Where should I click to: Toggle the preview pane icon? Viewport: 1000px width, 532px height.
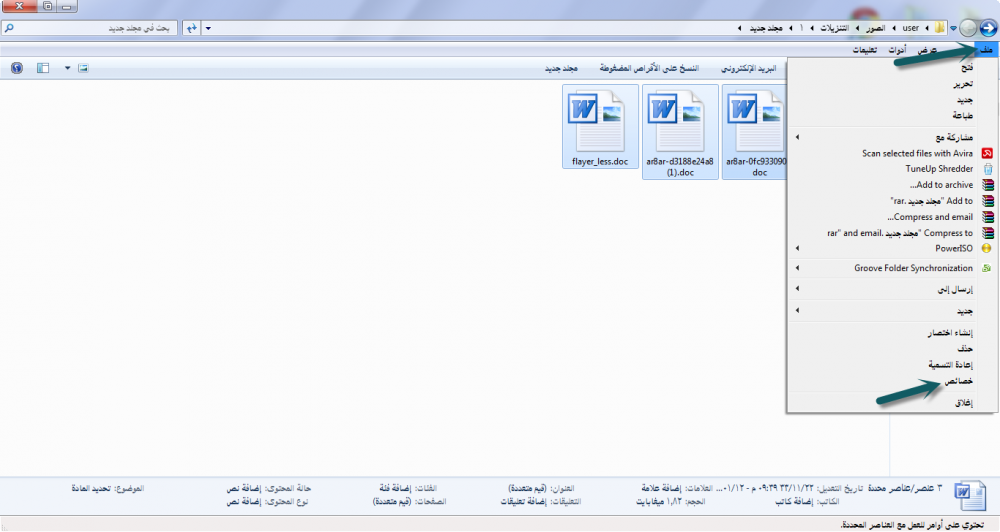(42, 69)
